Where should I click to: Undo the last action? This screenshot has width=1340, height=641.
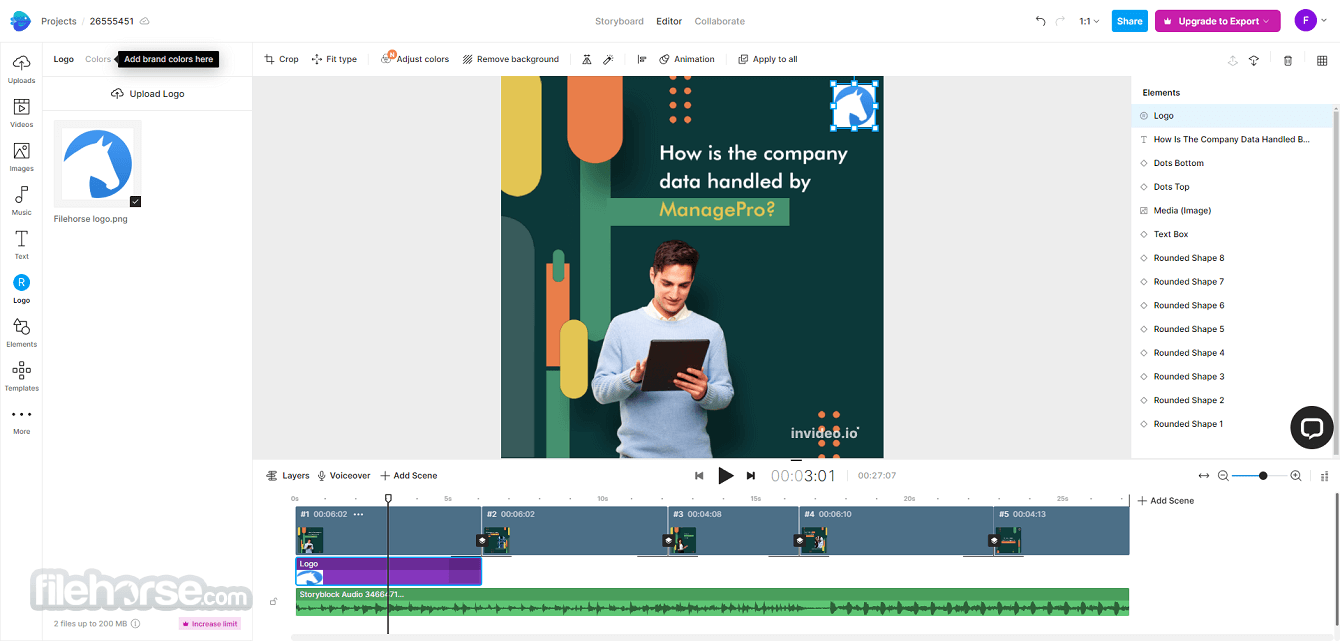coord(1041,21)
